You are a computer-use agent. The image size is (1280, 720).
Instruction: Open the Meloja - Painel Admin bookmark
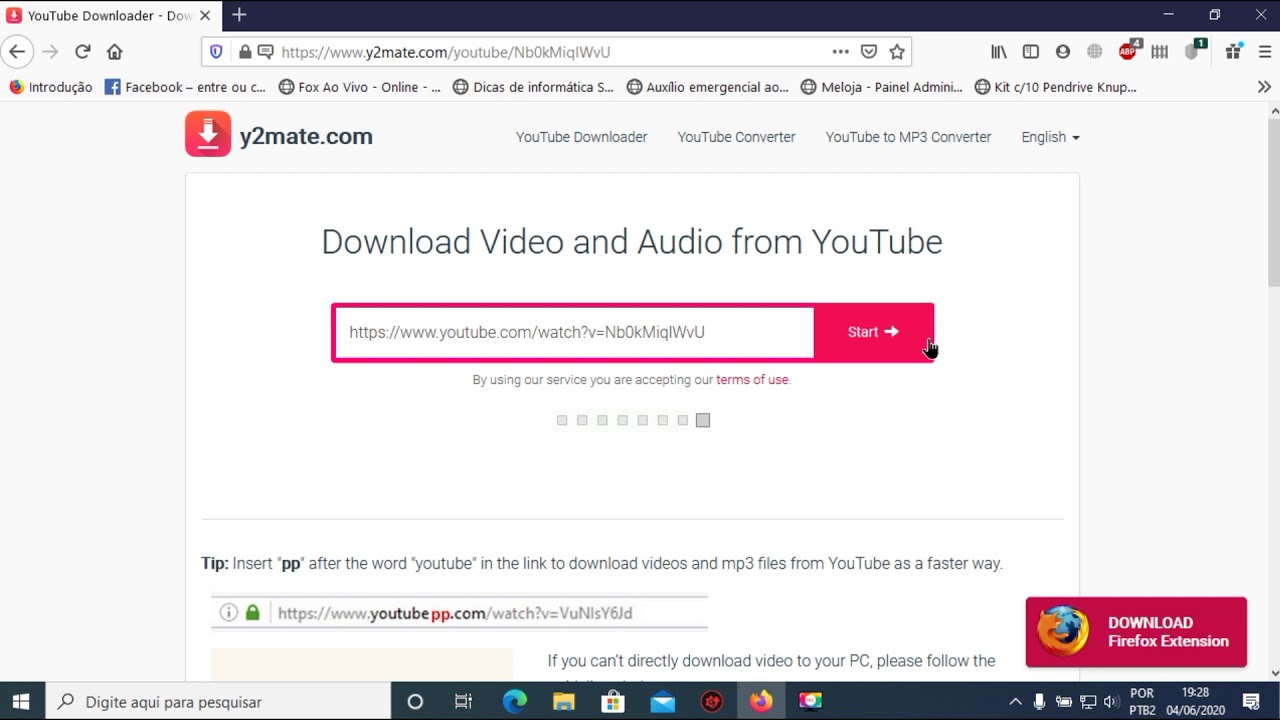point(882,87)
